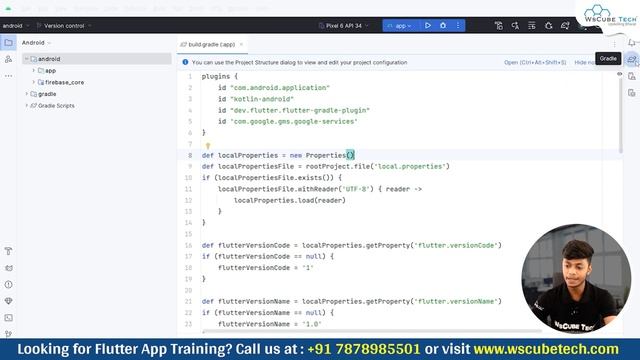This screenshot has width=640, height=360.
Task: Select Gradle Scripts in project tree
Action: click(56, 105)
